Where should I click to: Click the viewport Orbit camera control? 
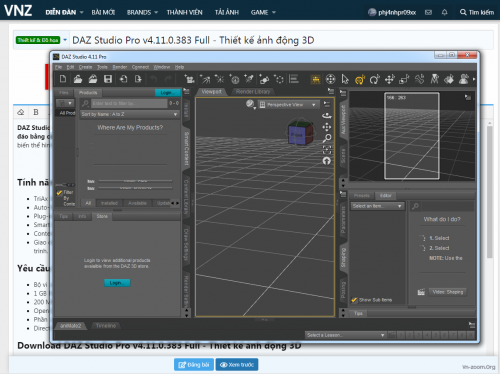coord(327,116)
